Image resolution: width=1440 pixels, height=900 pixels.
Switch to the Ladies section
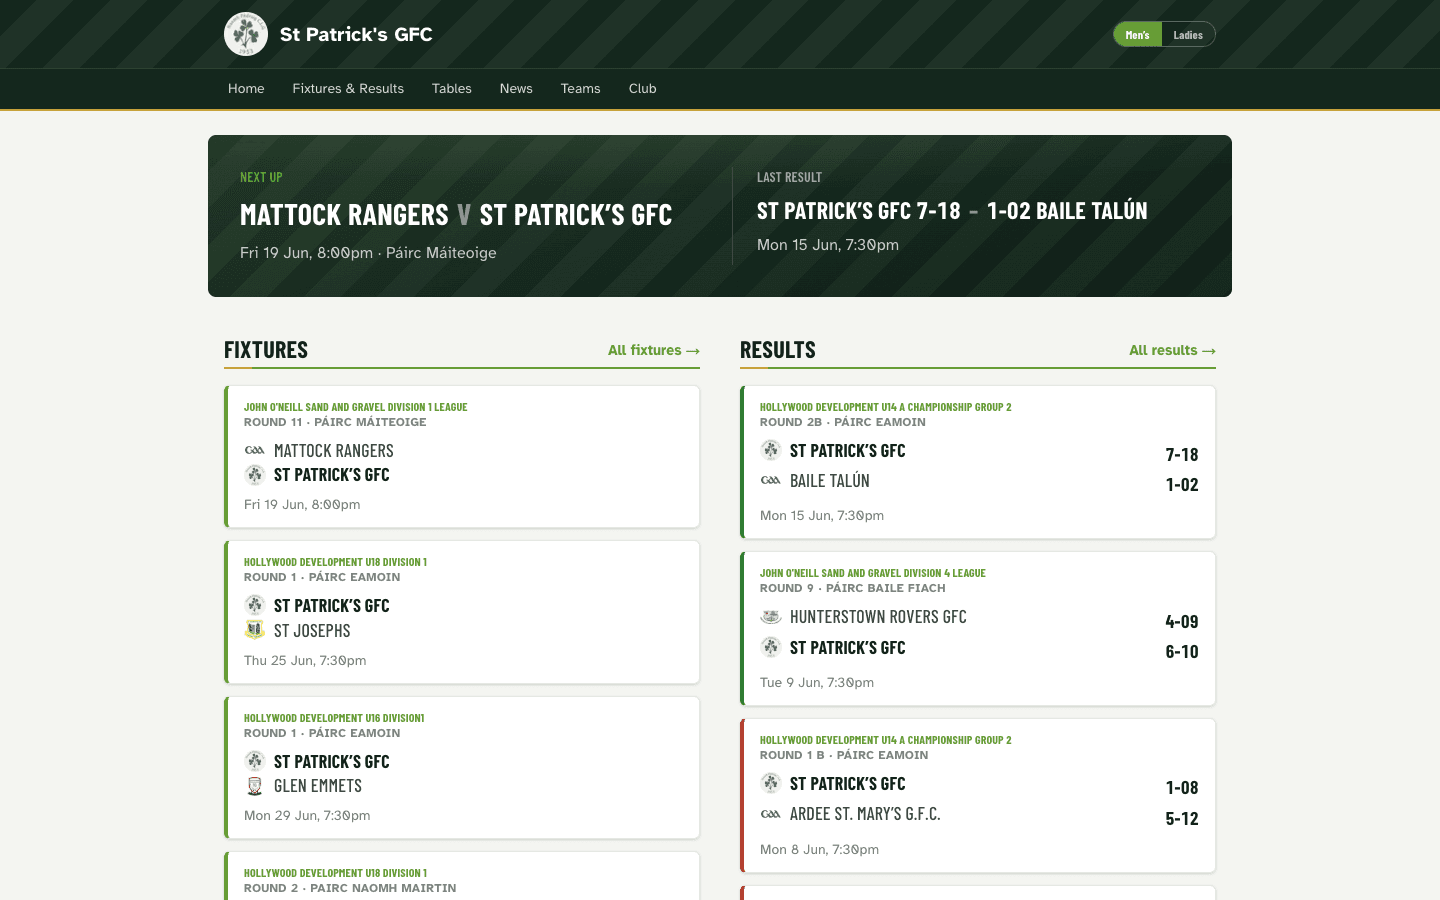click(x=1188, y=35)
